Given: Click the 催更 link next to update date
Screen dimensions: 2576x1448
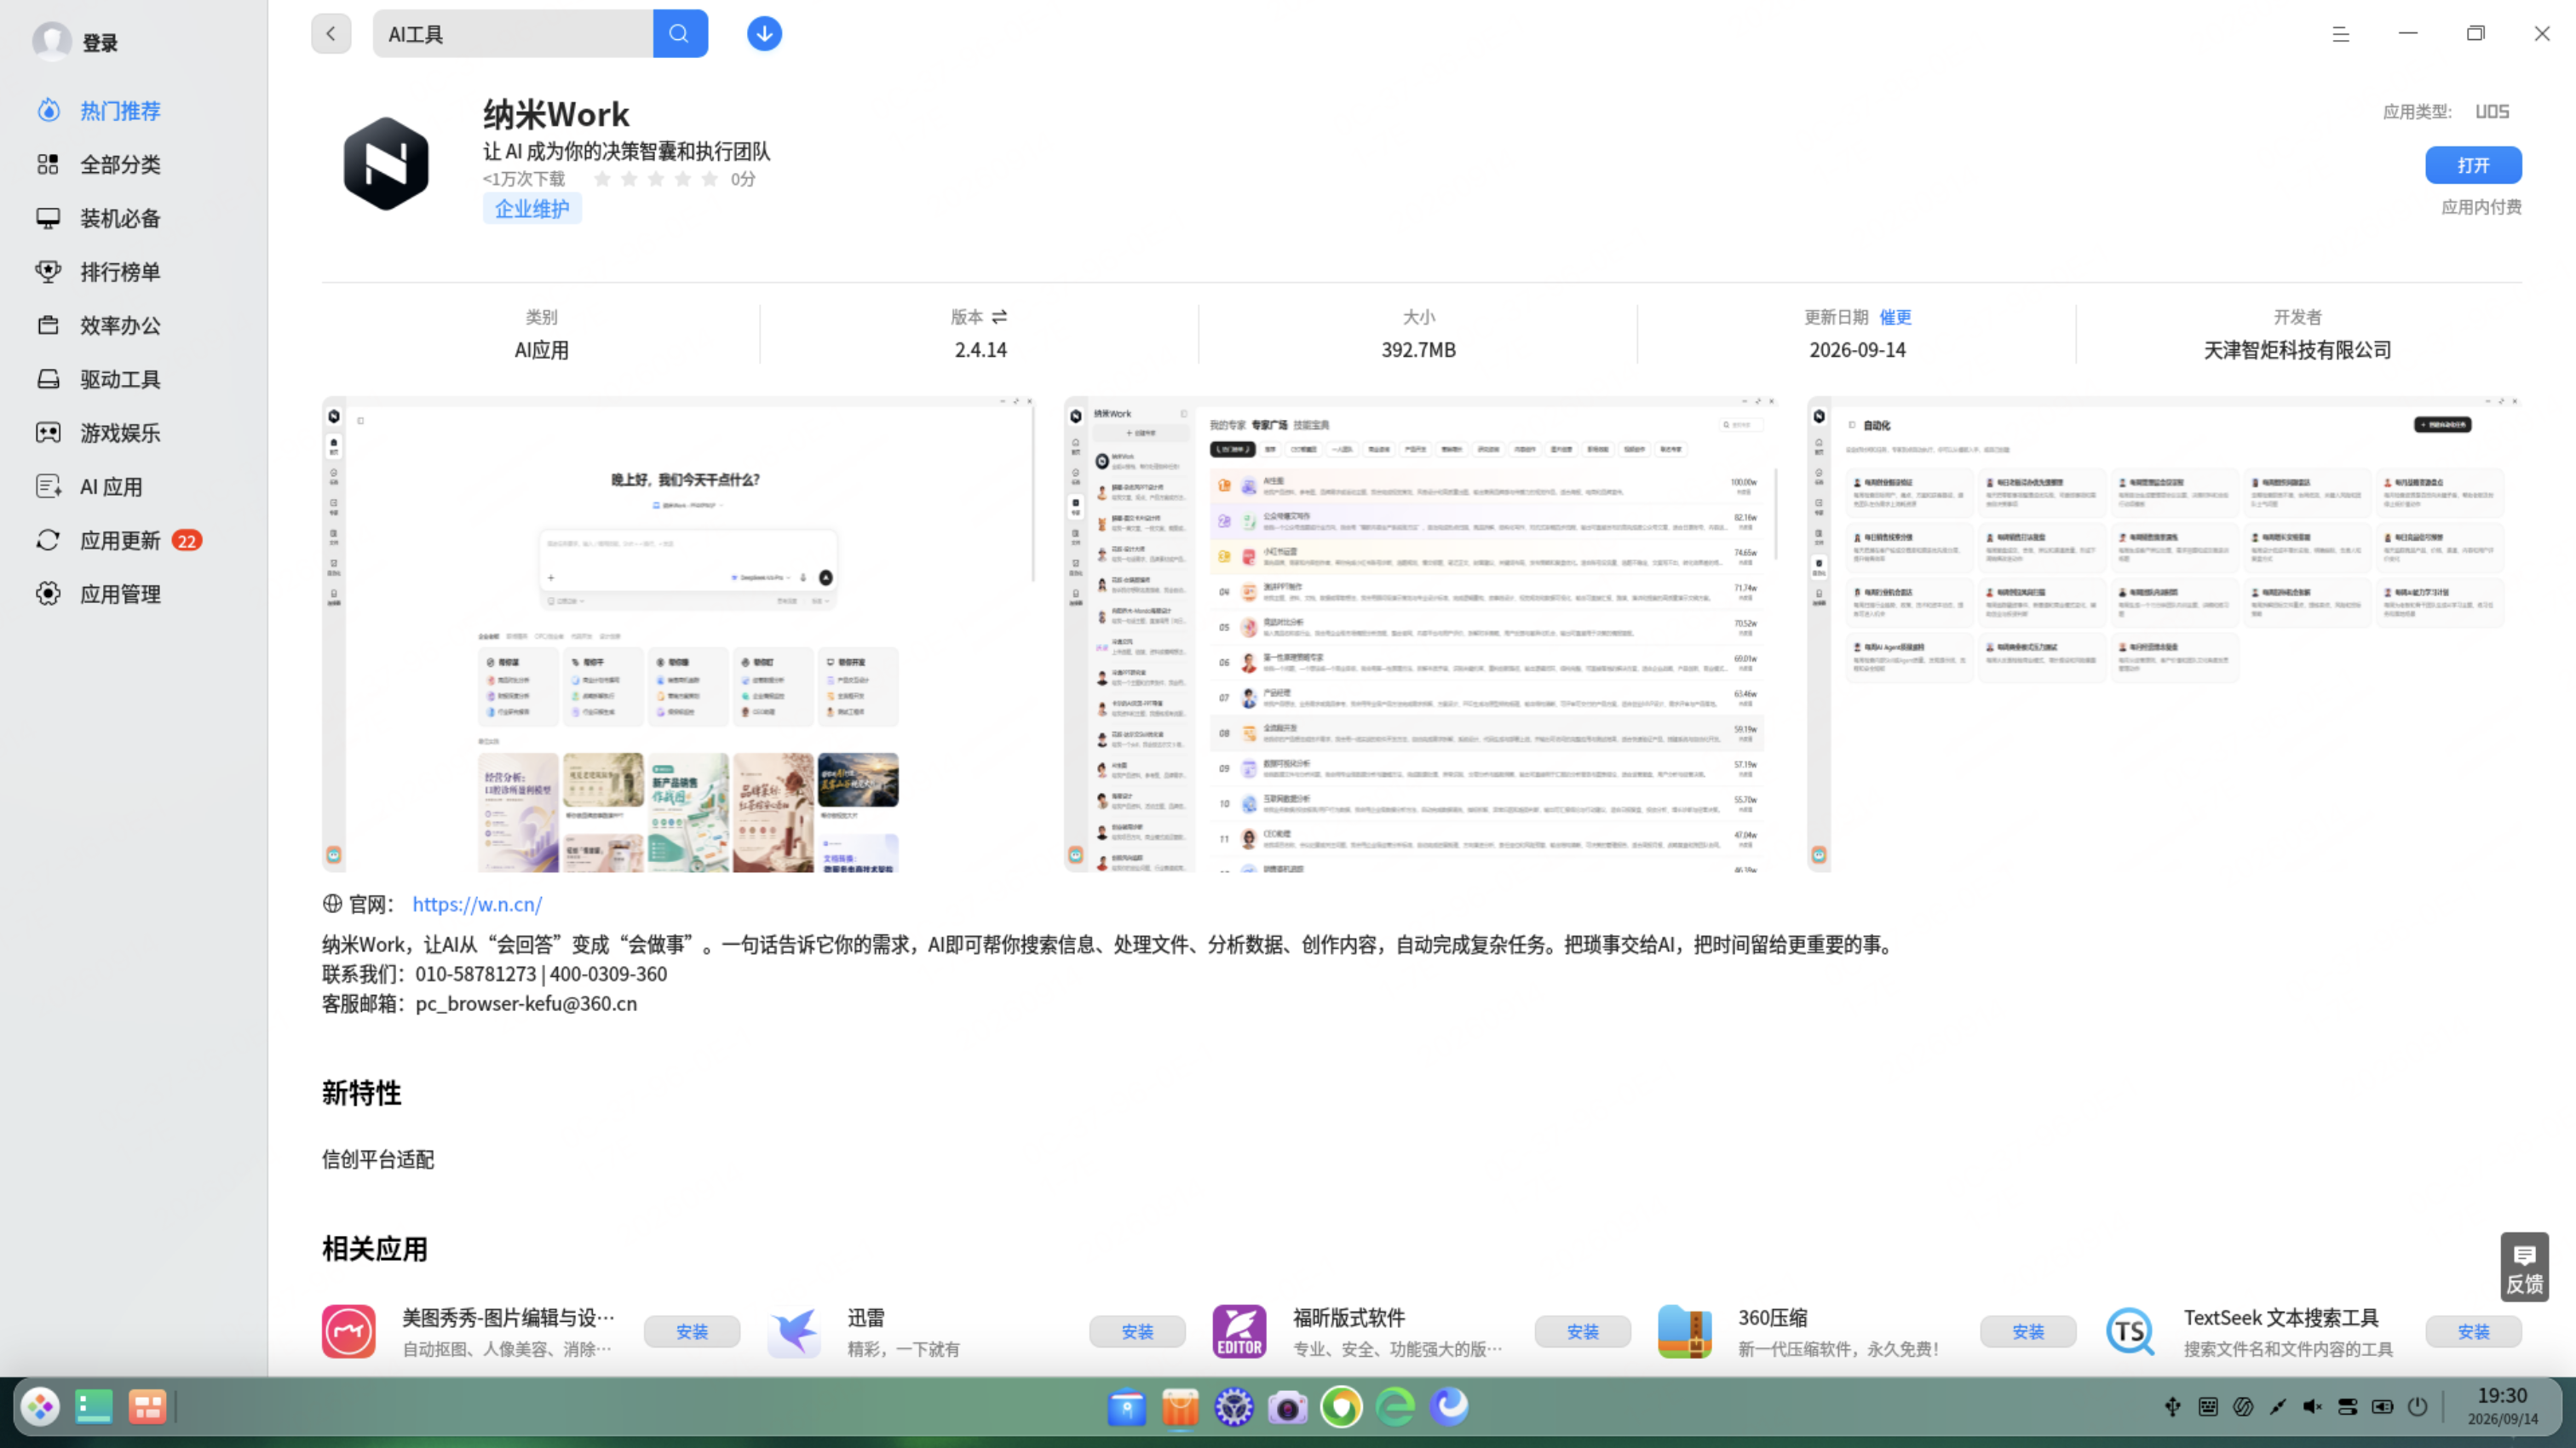Looking at the screenshot, I should [1895, 317].
